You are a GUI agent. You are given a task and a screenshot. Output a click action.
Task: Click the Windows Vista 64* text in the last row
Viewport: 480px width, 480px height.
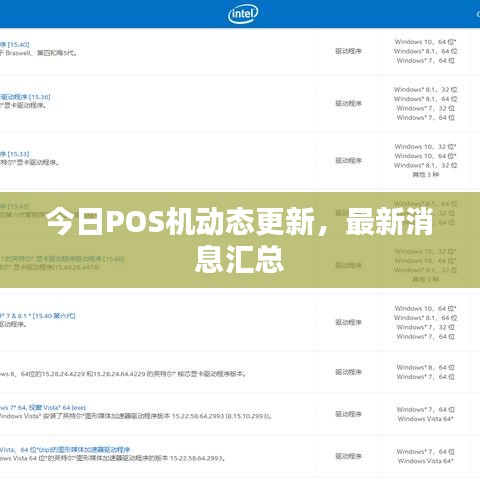pyautogui.click(x=426, y=461)
